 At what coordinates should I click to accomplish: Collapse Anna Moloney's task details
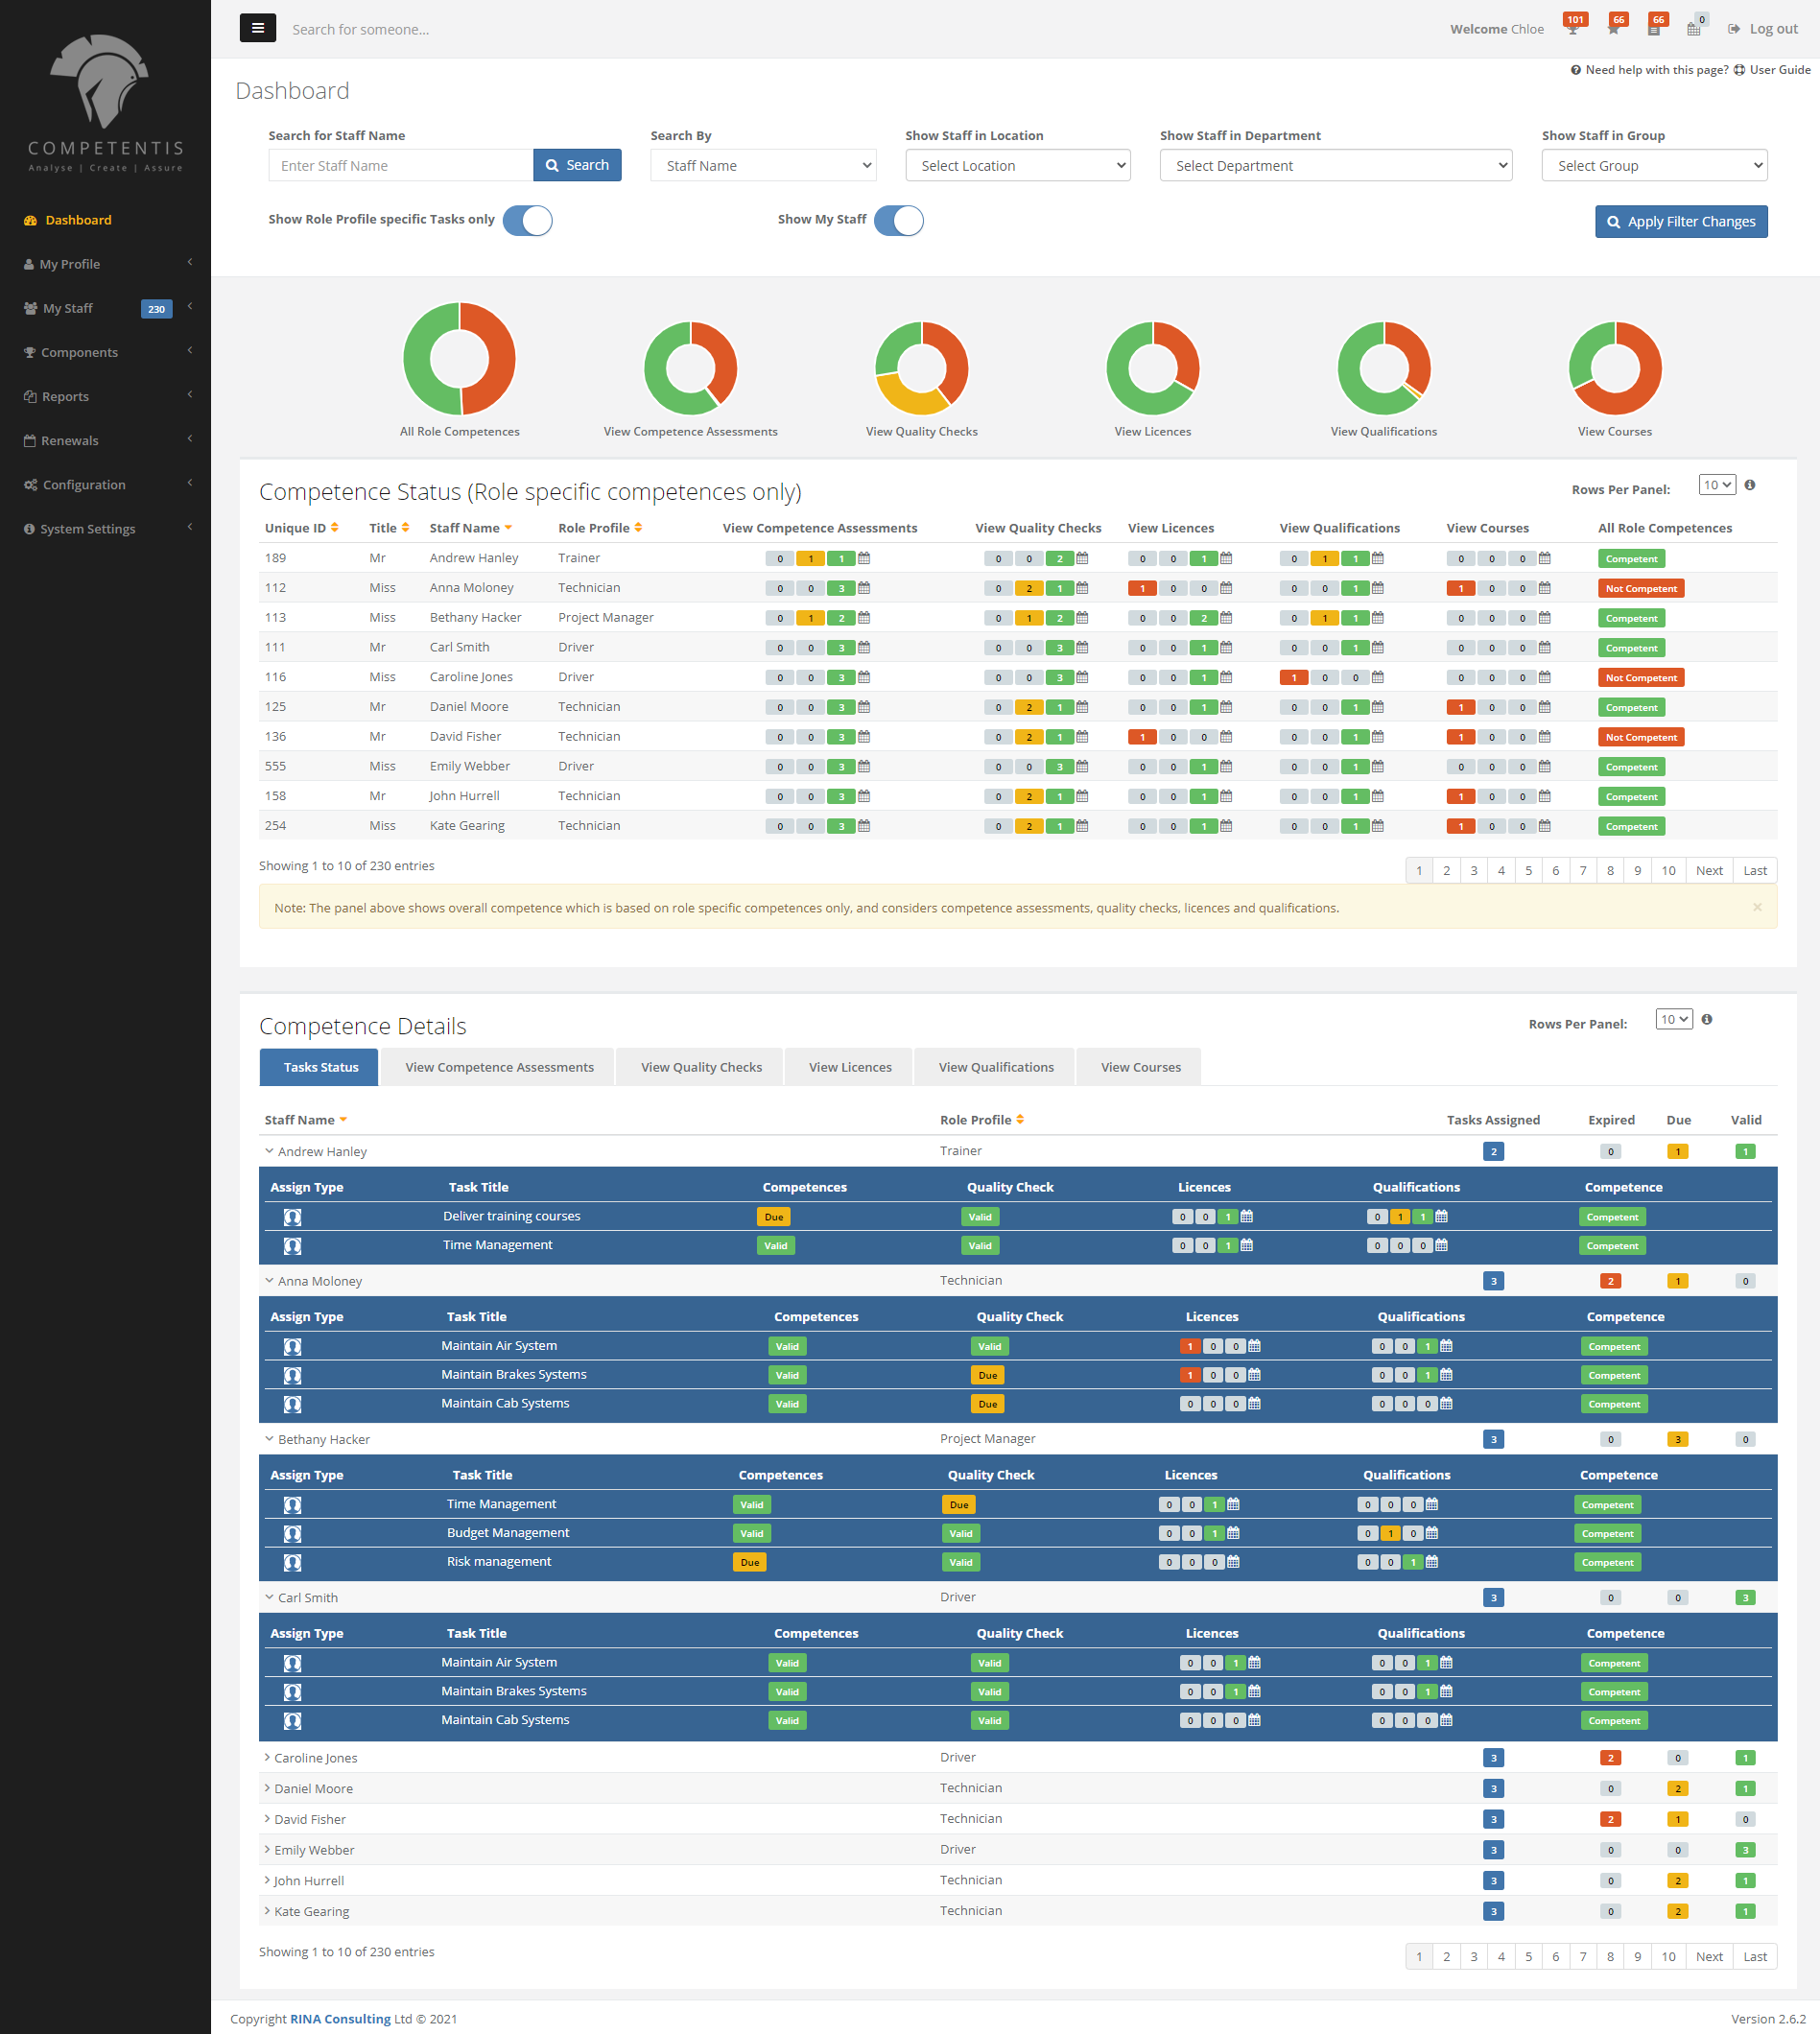269,1280
